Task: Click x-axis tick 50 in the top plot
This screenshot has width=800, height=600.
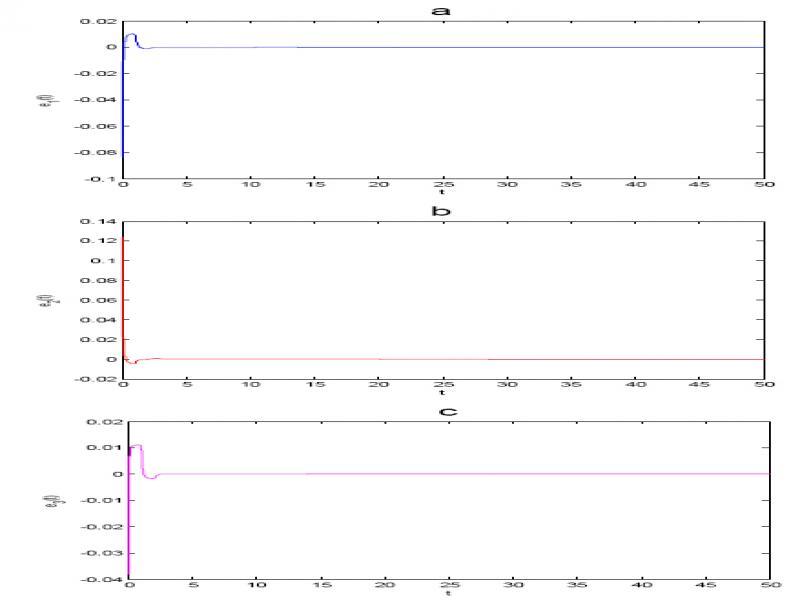Action: click(x=762, y=185)
